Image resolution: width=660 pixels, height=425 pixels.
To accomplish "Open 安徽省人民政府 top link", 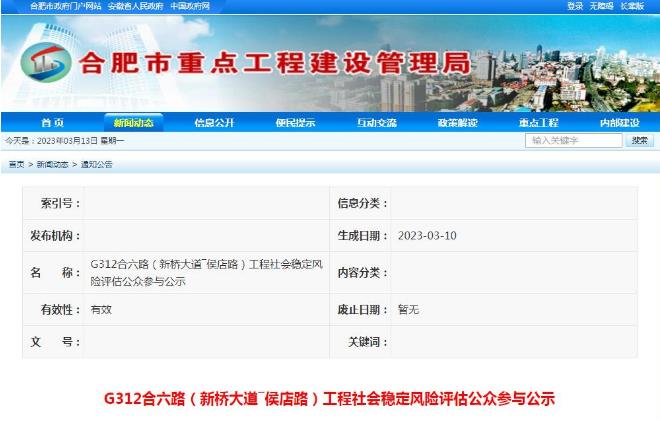I will (x=136, y=6).
